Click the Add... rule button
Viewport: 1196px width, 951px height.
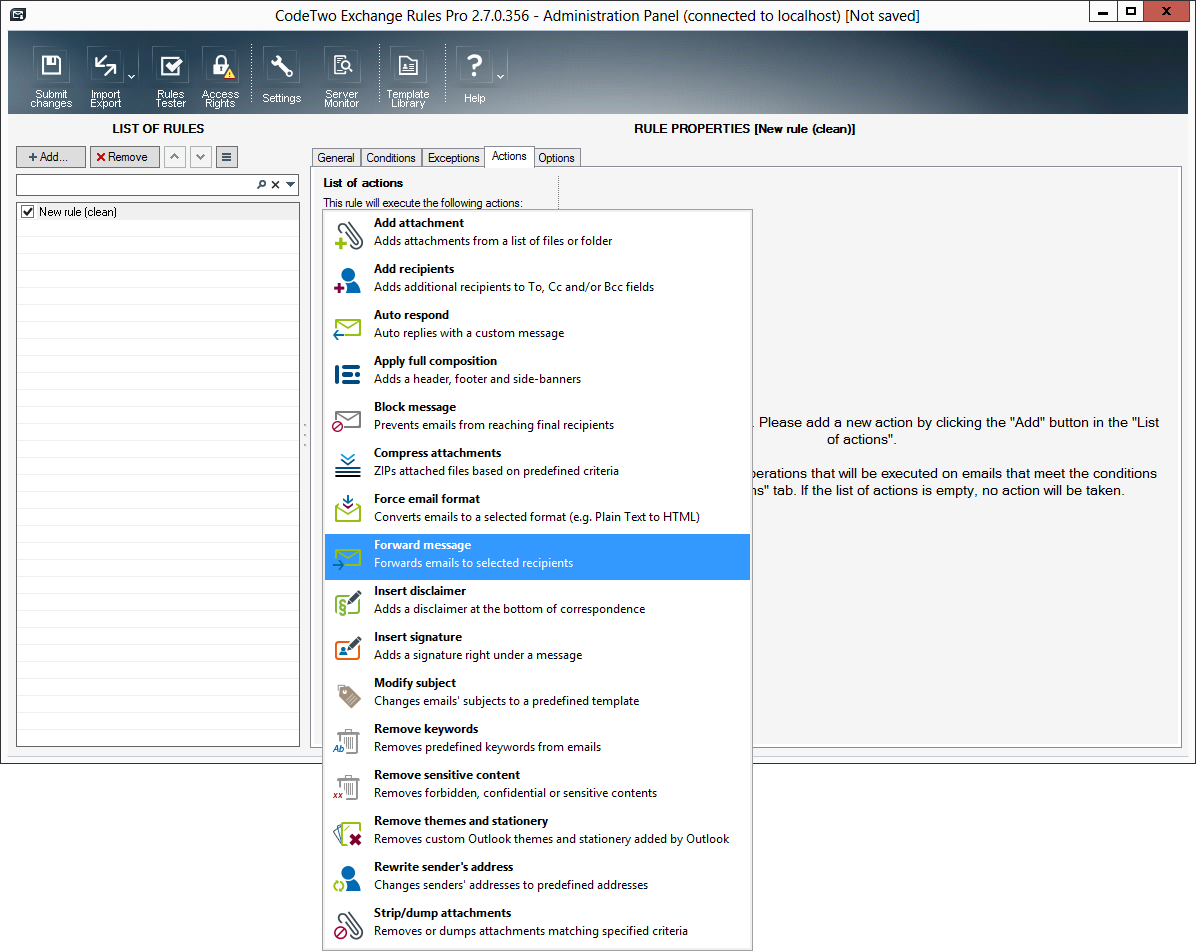(50, 157)
